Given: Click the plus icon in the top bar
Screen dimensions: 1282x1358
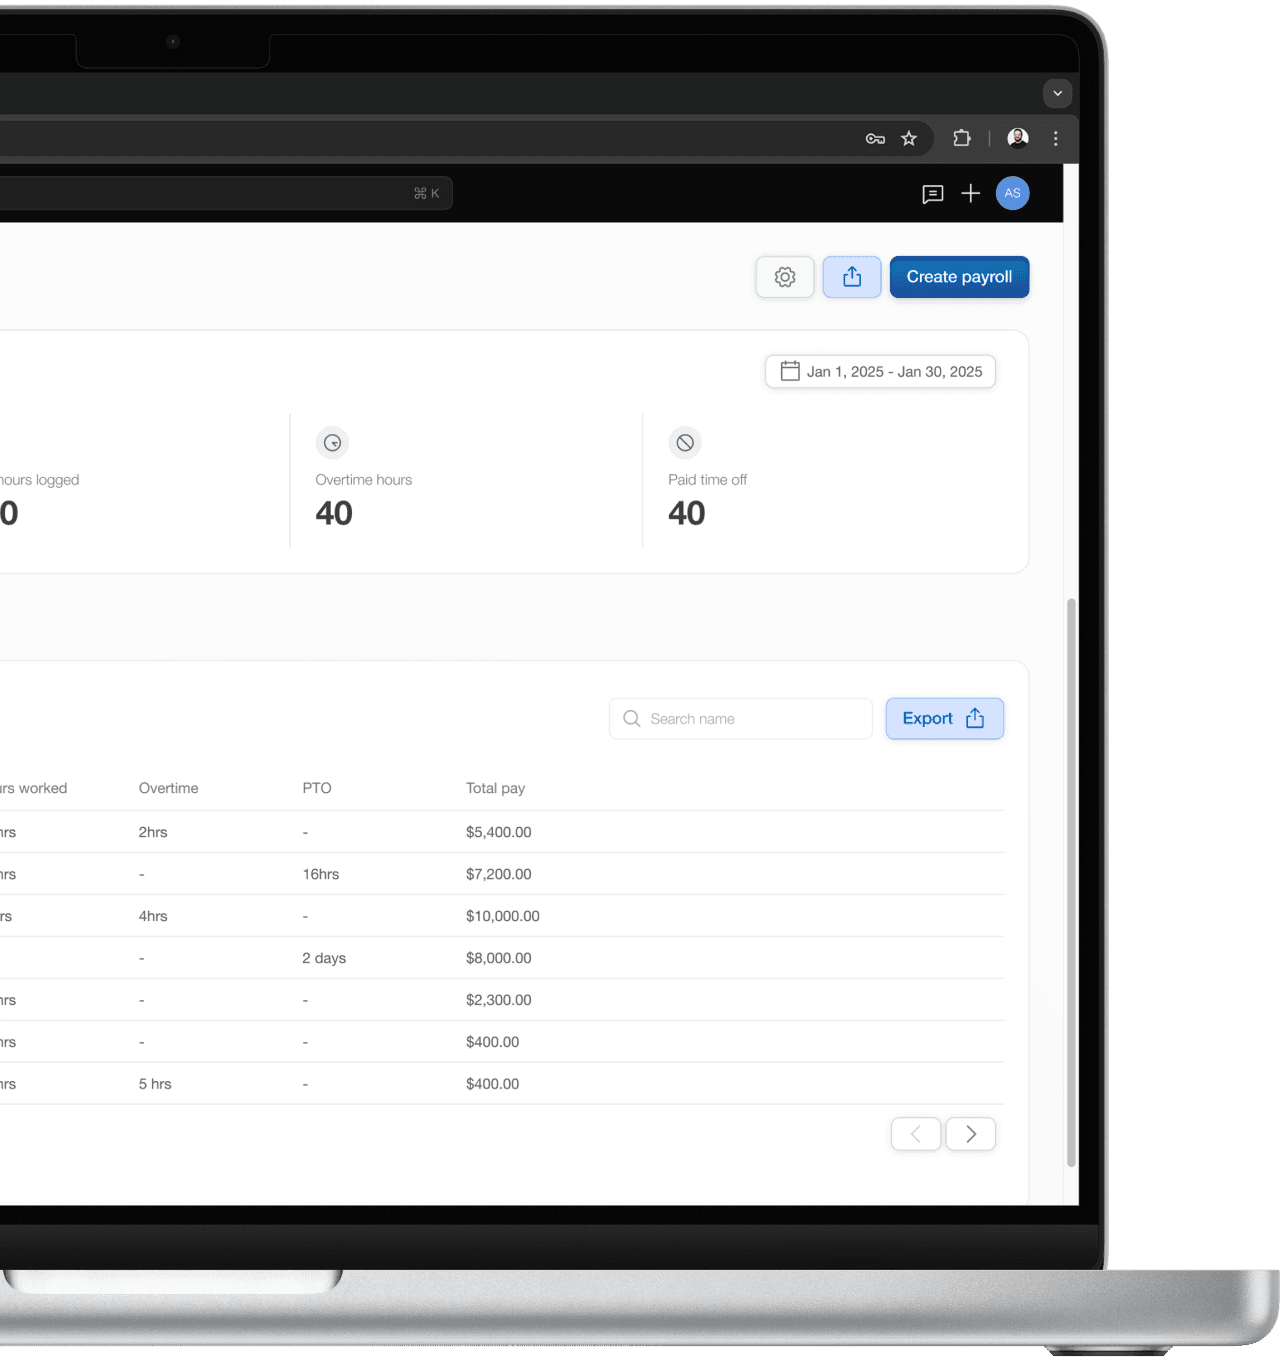Looking at the screenshot, I should click(970, 193).
